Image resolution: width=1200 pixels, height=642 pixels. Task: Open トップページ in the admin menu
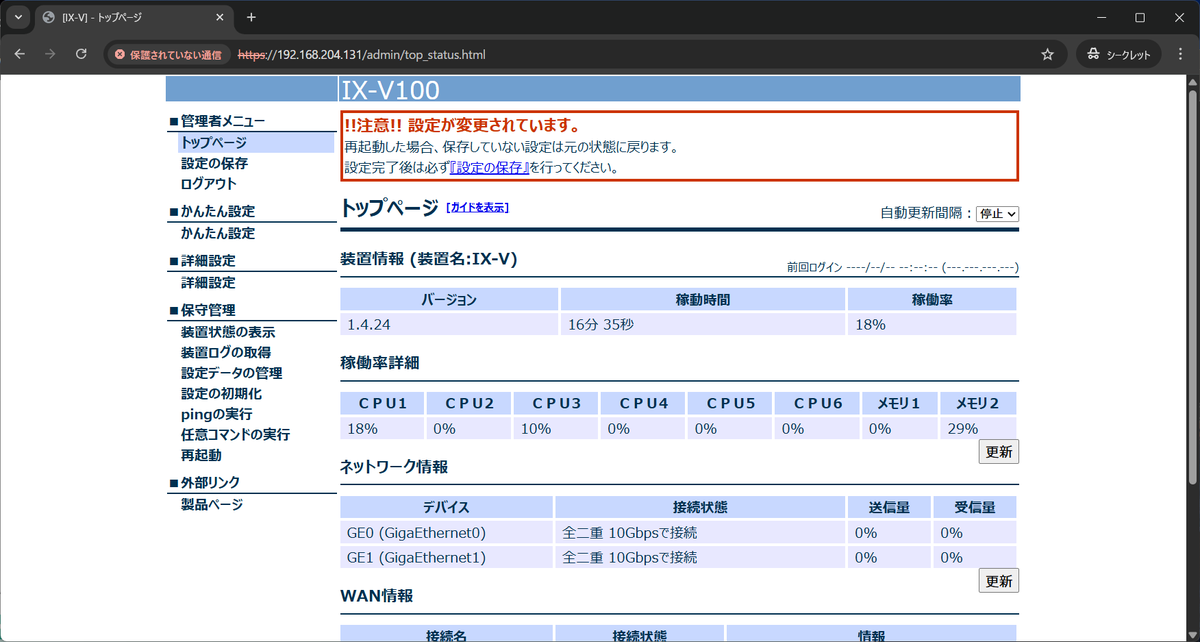click(x=213, y=143)
